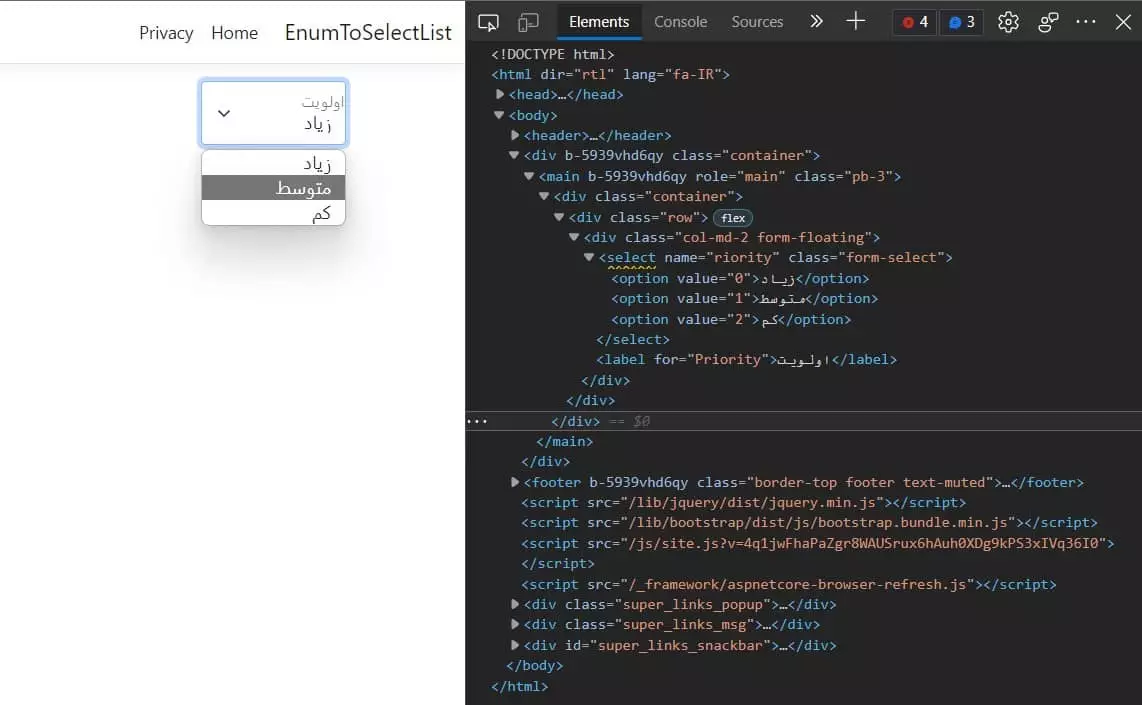Image resolution: width=1142 pixels, height=705 pixels.
Task: Expand the super_links_snackbar div
Action: [x=514, y=645]
